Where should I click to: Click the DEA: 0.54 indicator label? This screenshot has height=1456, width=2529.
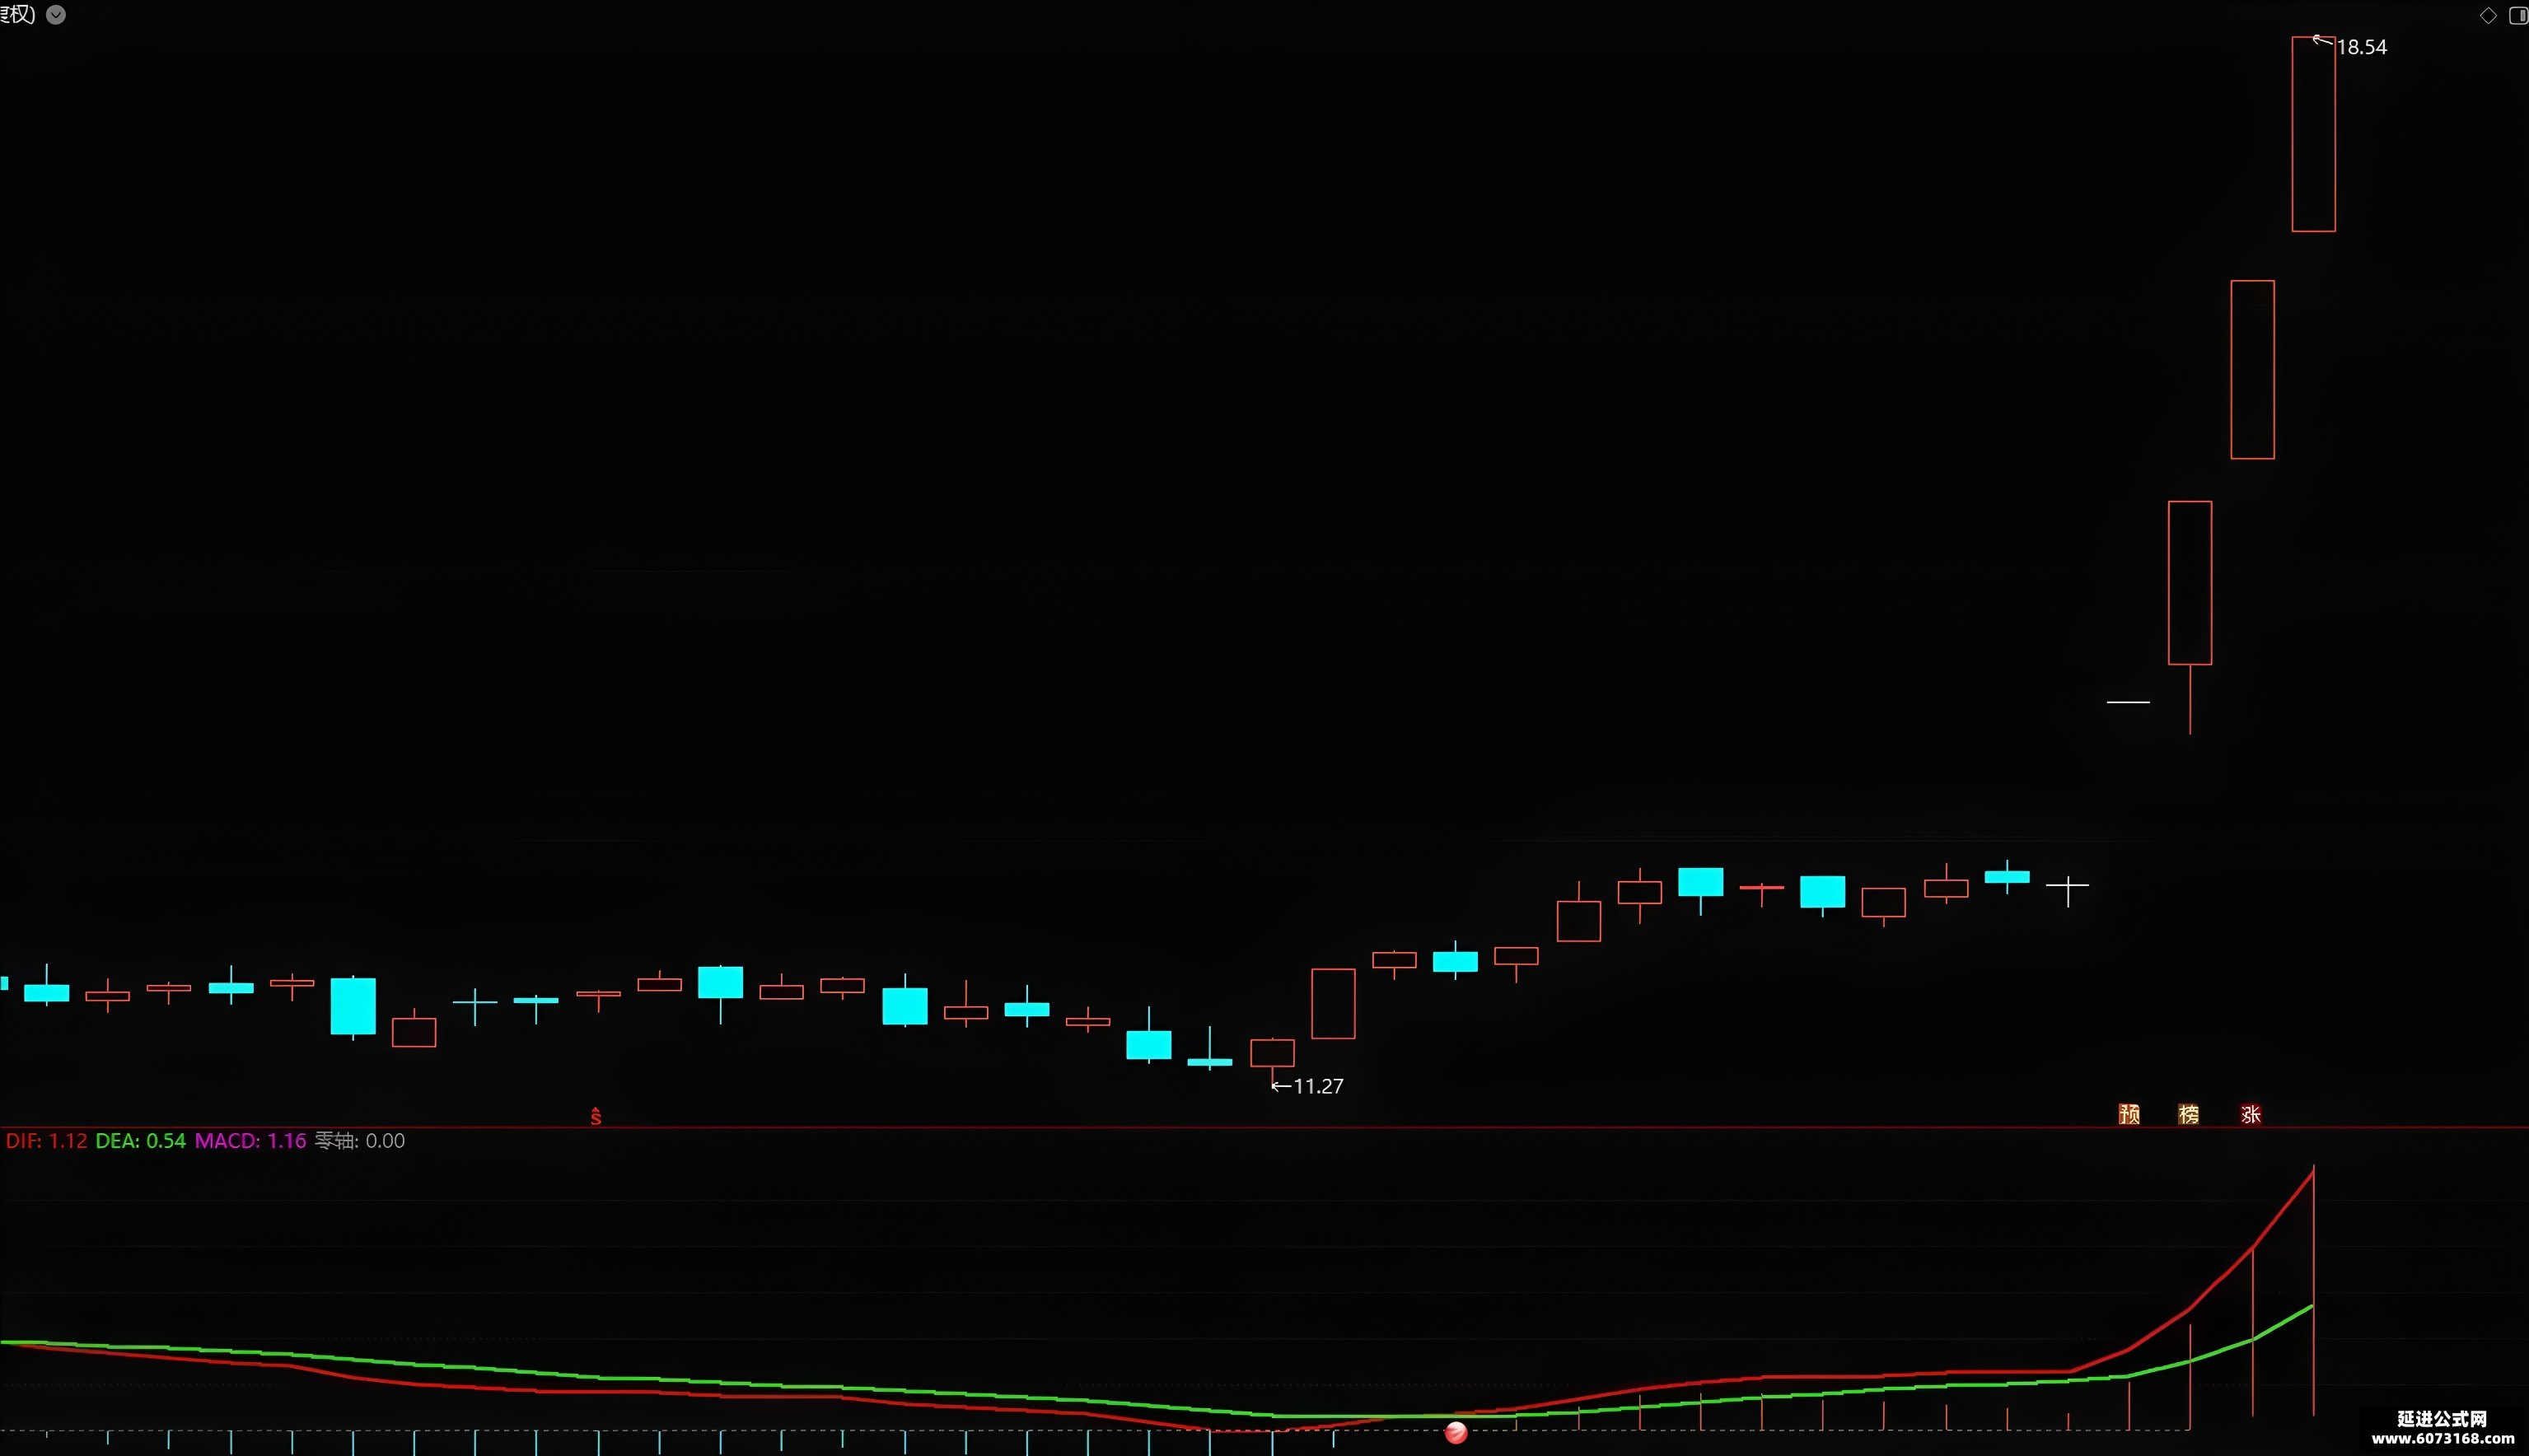141,1141
